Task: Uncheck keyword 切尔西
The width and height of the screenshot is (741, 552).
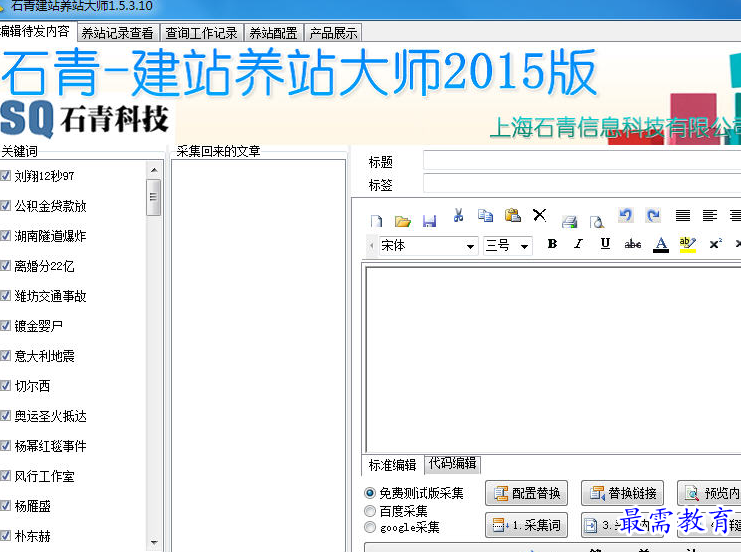Action: pyautogui.click(x=5, y=386)
